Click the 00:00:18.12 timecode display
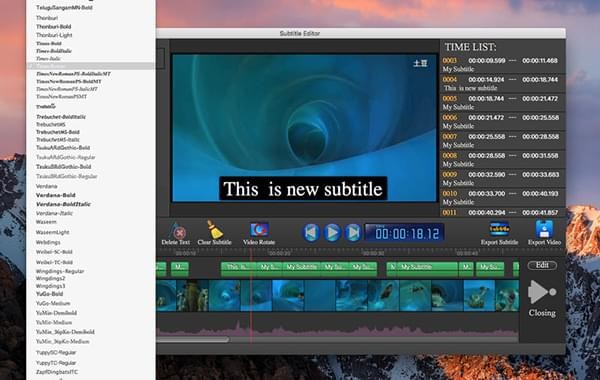The height and width of the screenshot is (380, 600). (x=404, y=233)
